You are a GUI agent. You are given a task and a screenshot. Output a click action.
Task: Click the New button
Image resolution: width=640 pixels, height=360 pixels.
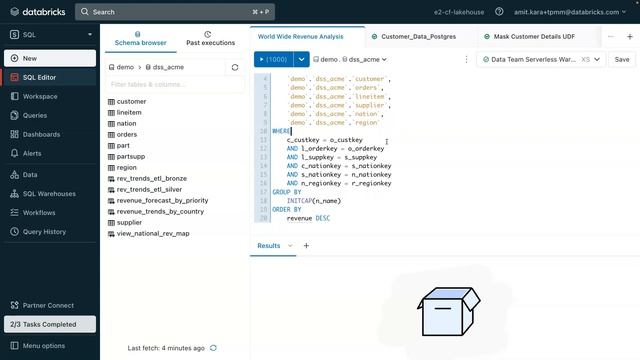coord(50,58)
